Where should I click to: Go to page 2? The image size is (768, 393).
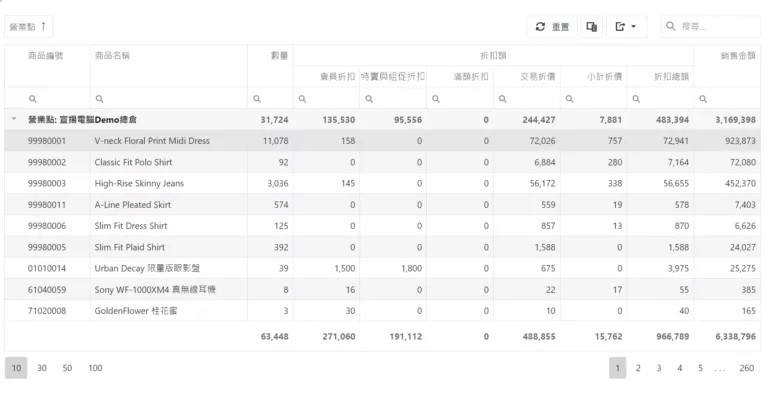(x=638, y=368)
